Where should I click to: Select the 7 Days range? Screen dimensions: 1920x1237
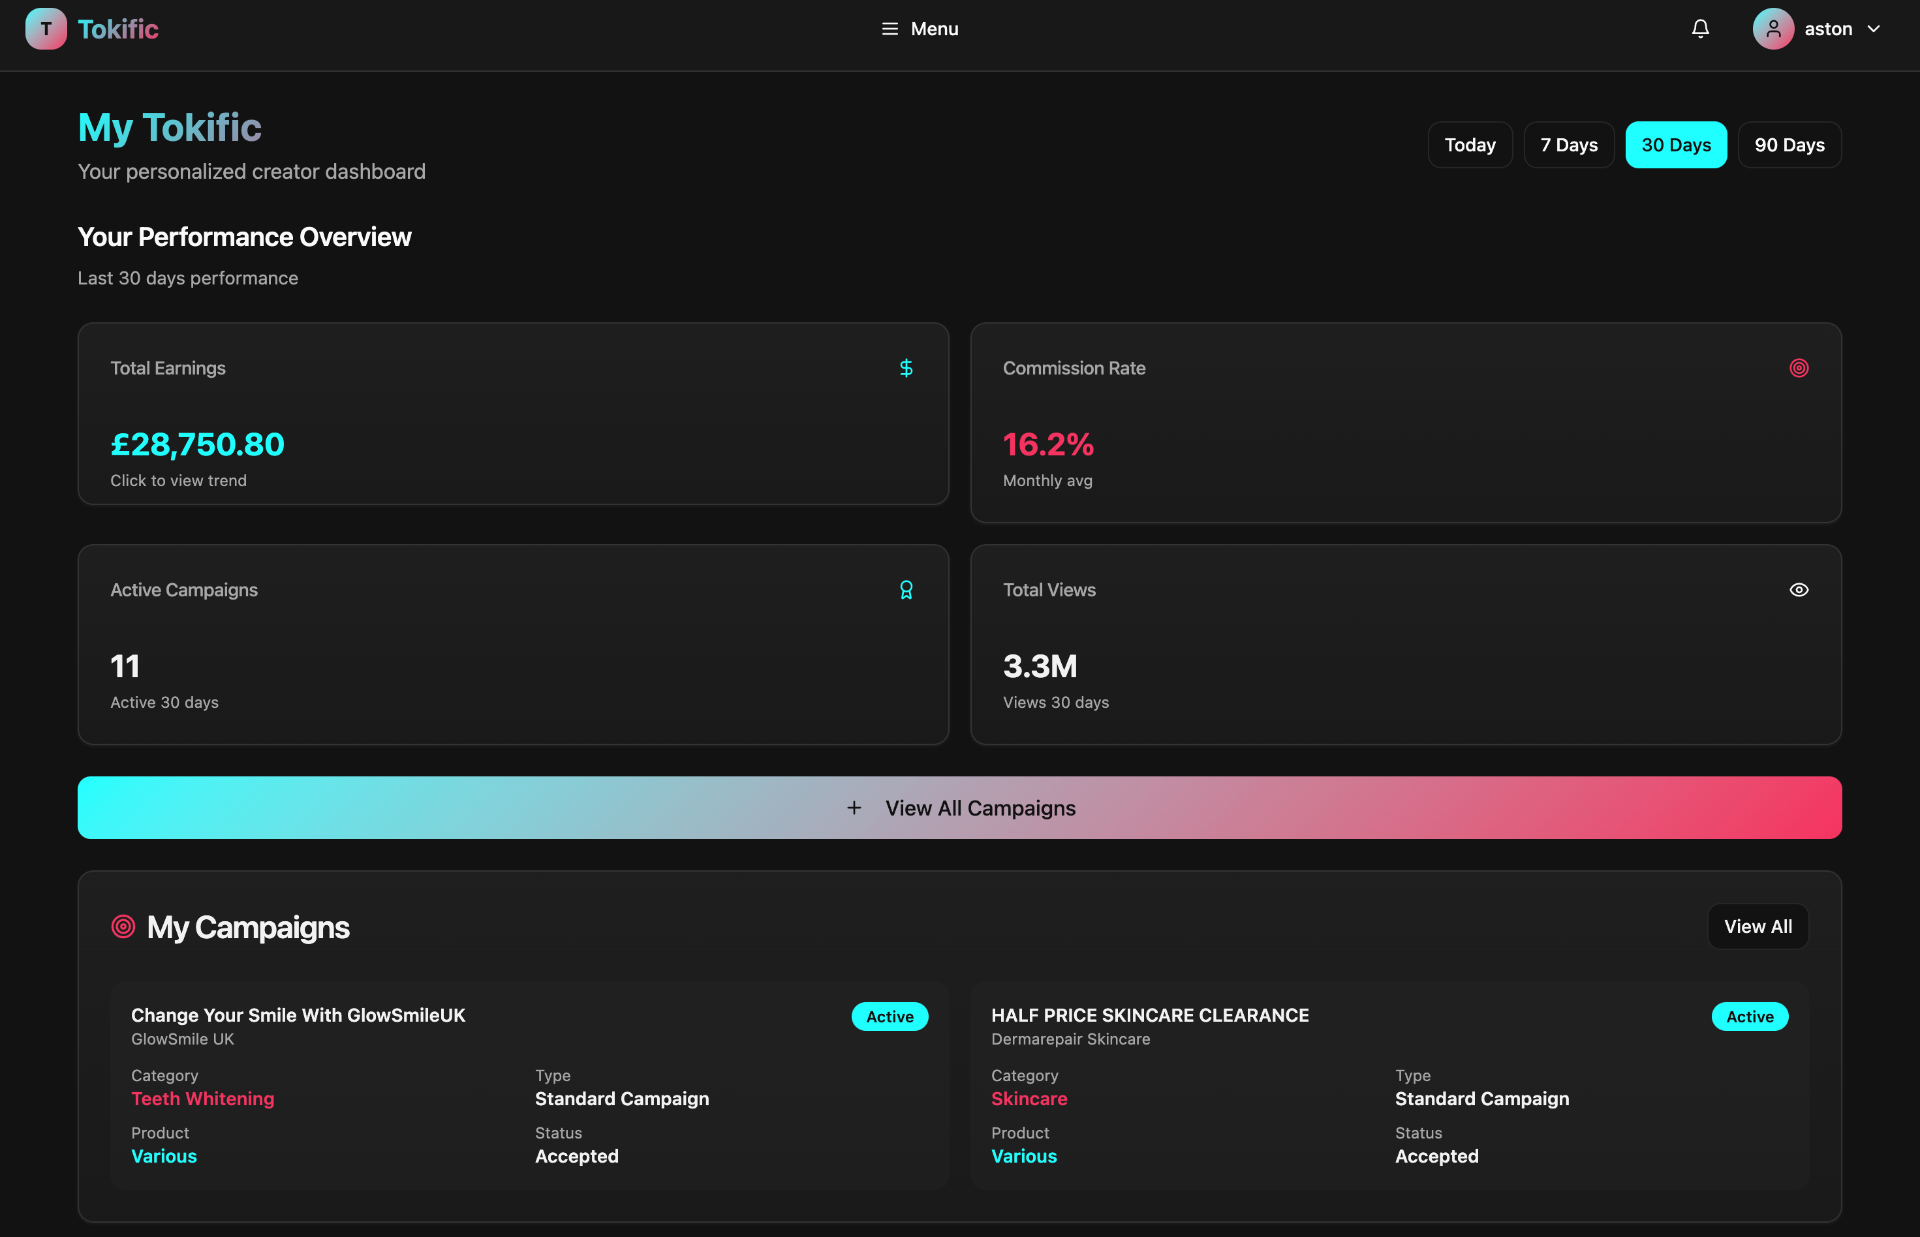[1568, 145]
